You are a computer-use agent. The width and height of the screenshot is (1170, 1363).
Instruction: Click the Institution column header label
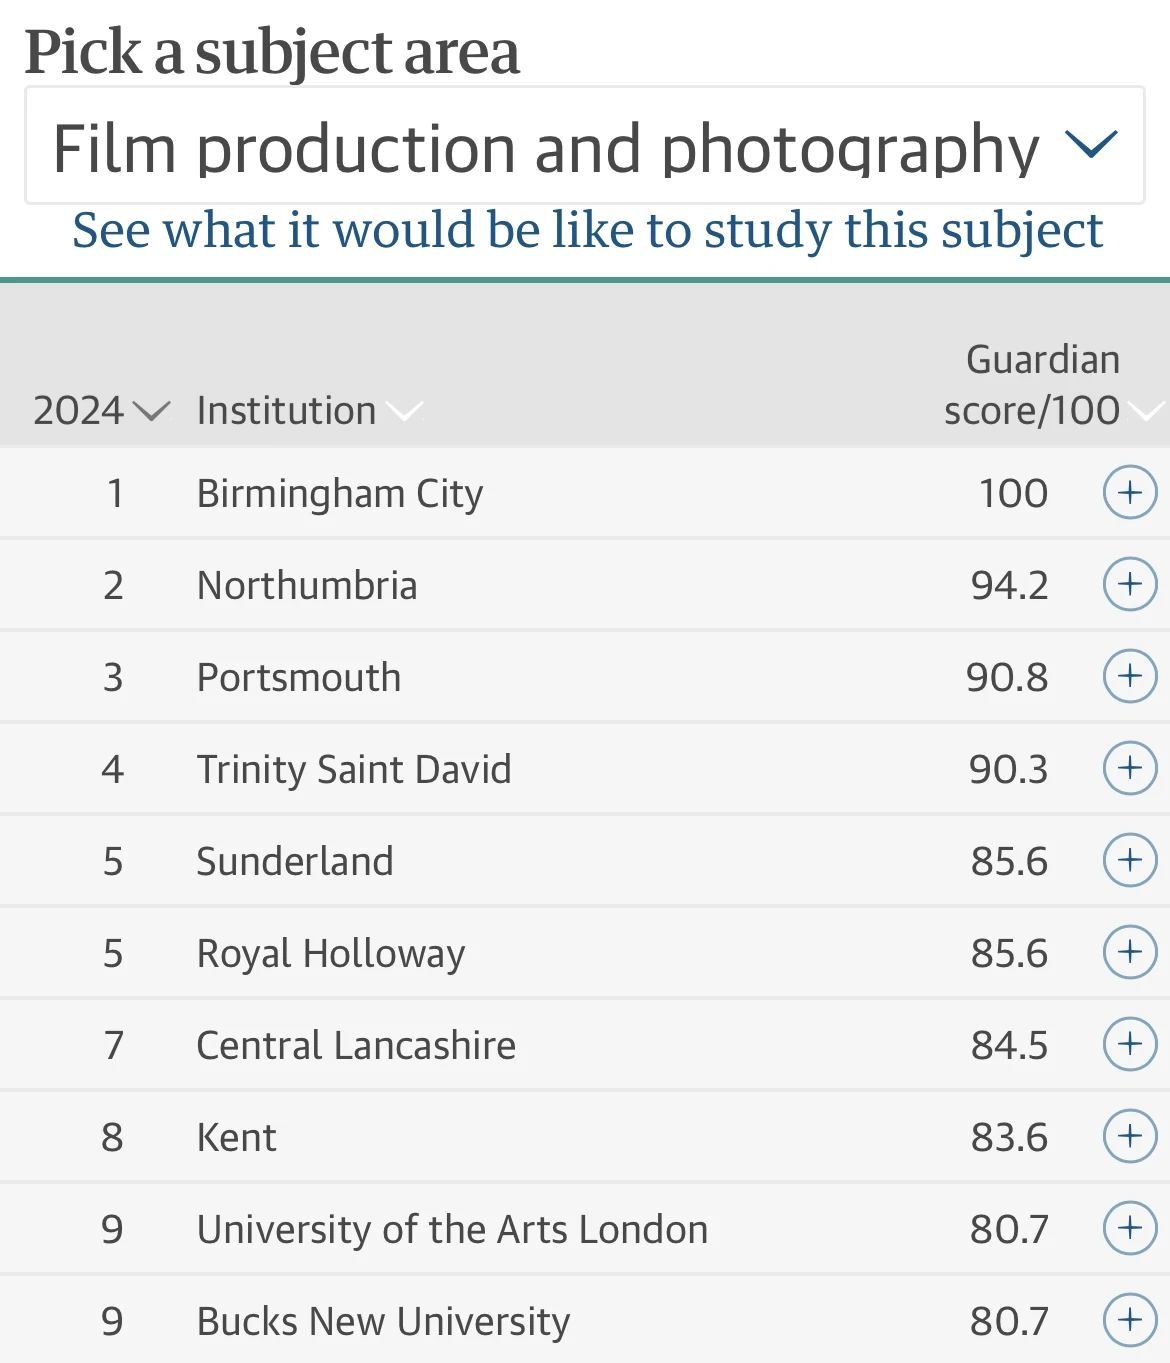click(286, 411)
